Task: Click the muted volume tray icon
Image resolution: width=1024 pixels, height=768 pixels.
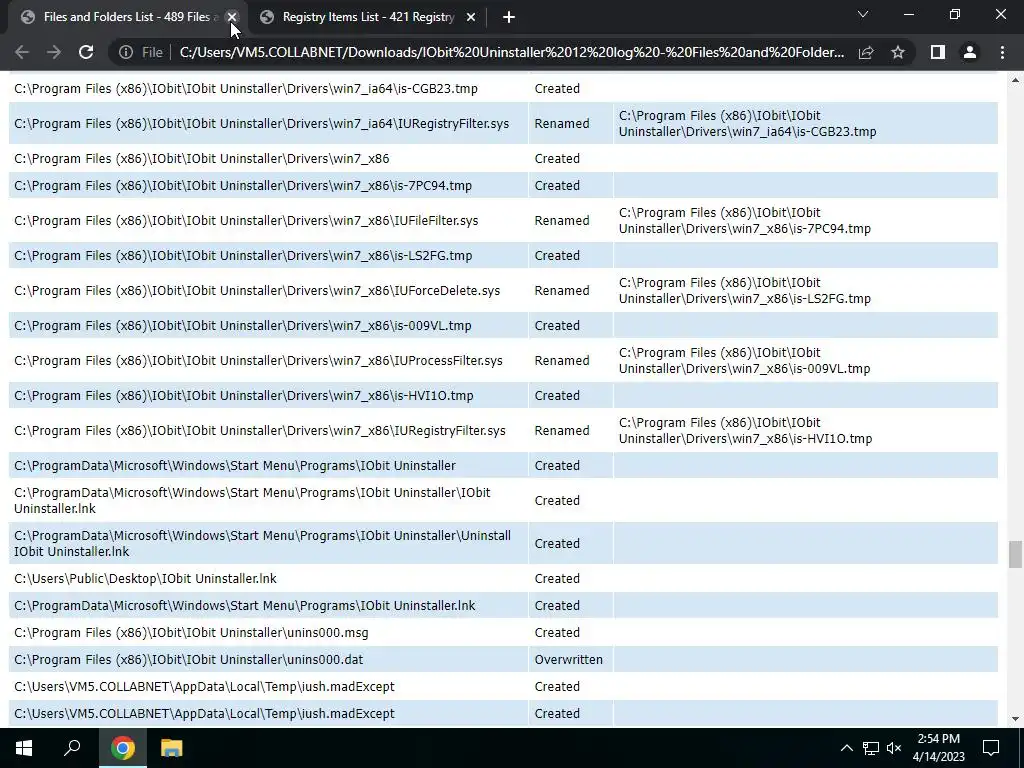Action: pyautogui.click(x=894, y=748)
